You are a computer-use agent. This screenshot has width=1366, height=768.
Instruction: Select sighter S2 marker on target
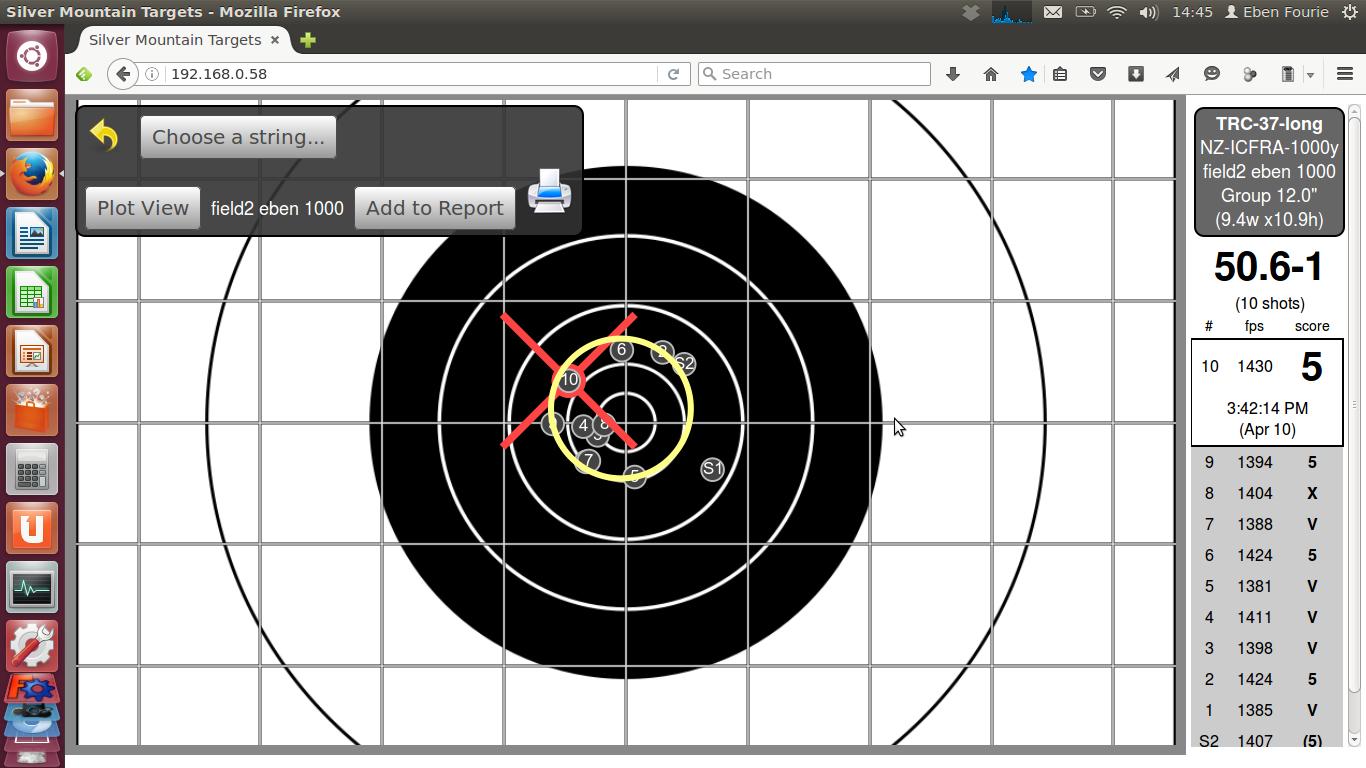tap(684, 364)
